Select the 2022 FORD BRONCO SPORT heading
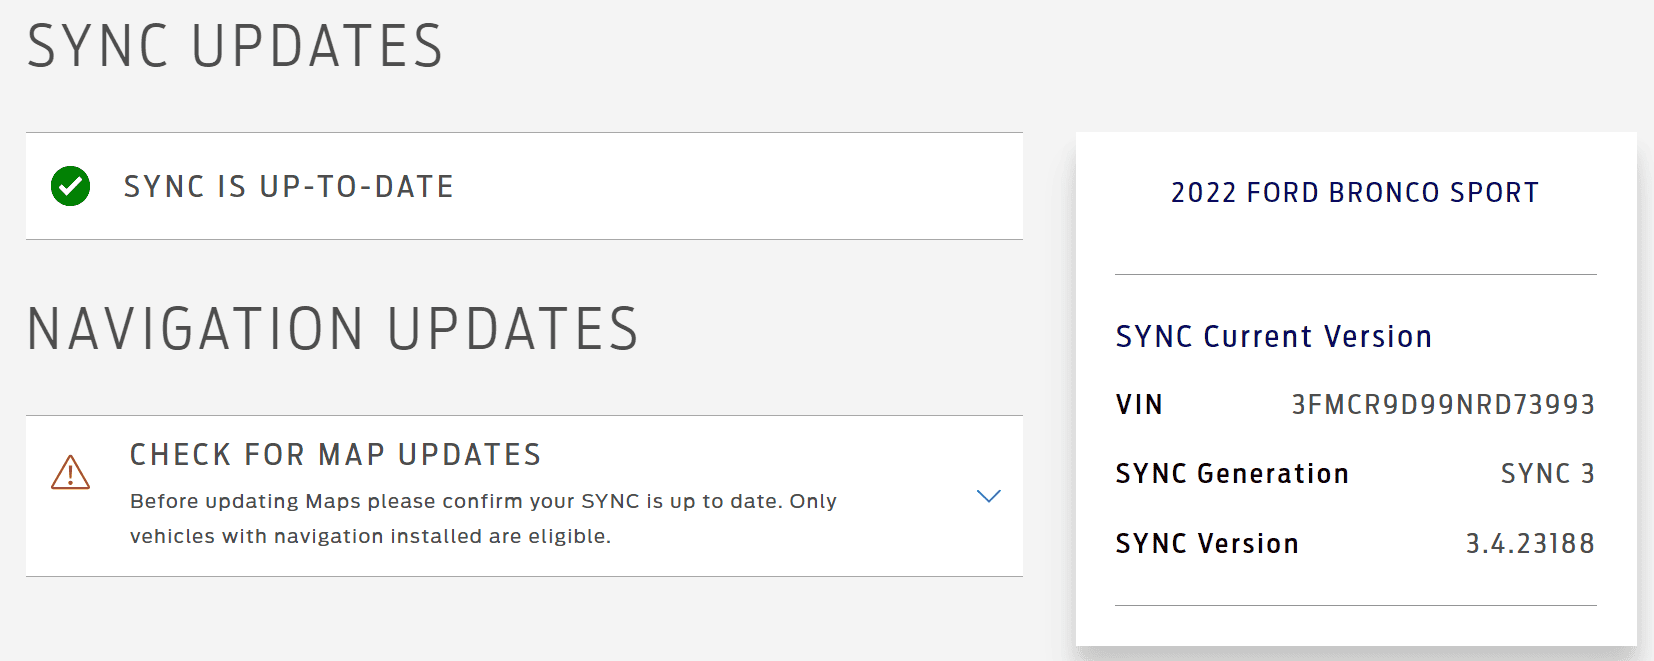Screen dimensions: 1654x661 (1355, 192)
